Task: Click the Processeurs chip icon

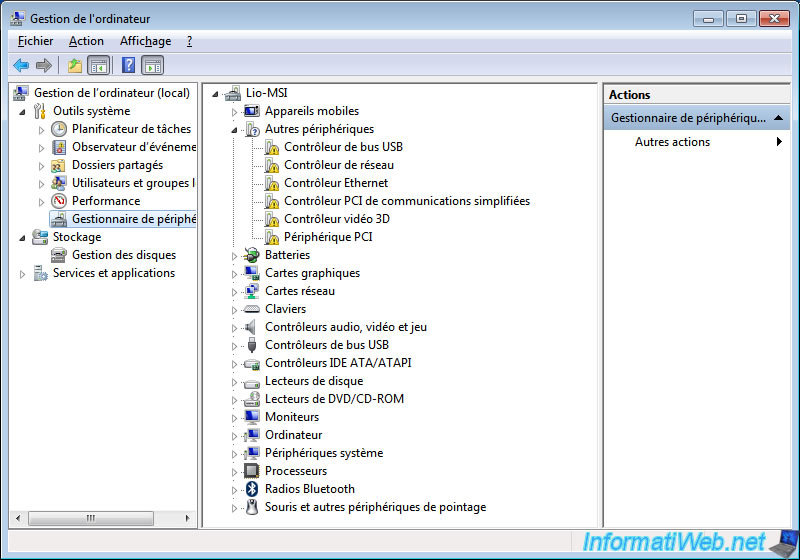Action: pyautogui.click(x=252, y=471)
